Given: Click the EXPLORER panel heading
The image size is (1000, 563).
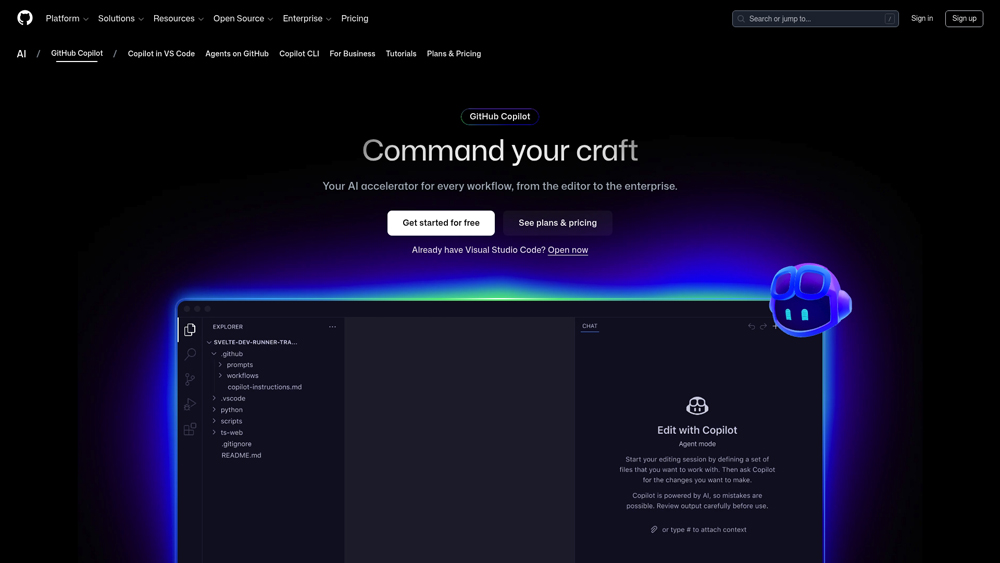Looking at the screenshot, I should (228, 326).
